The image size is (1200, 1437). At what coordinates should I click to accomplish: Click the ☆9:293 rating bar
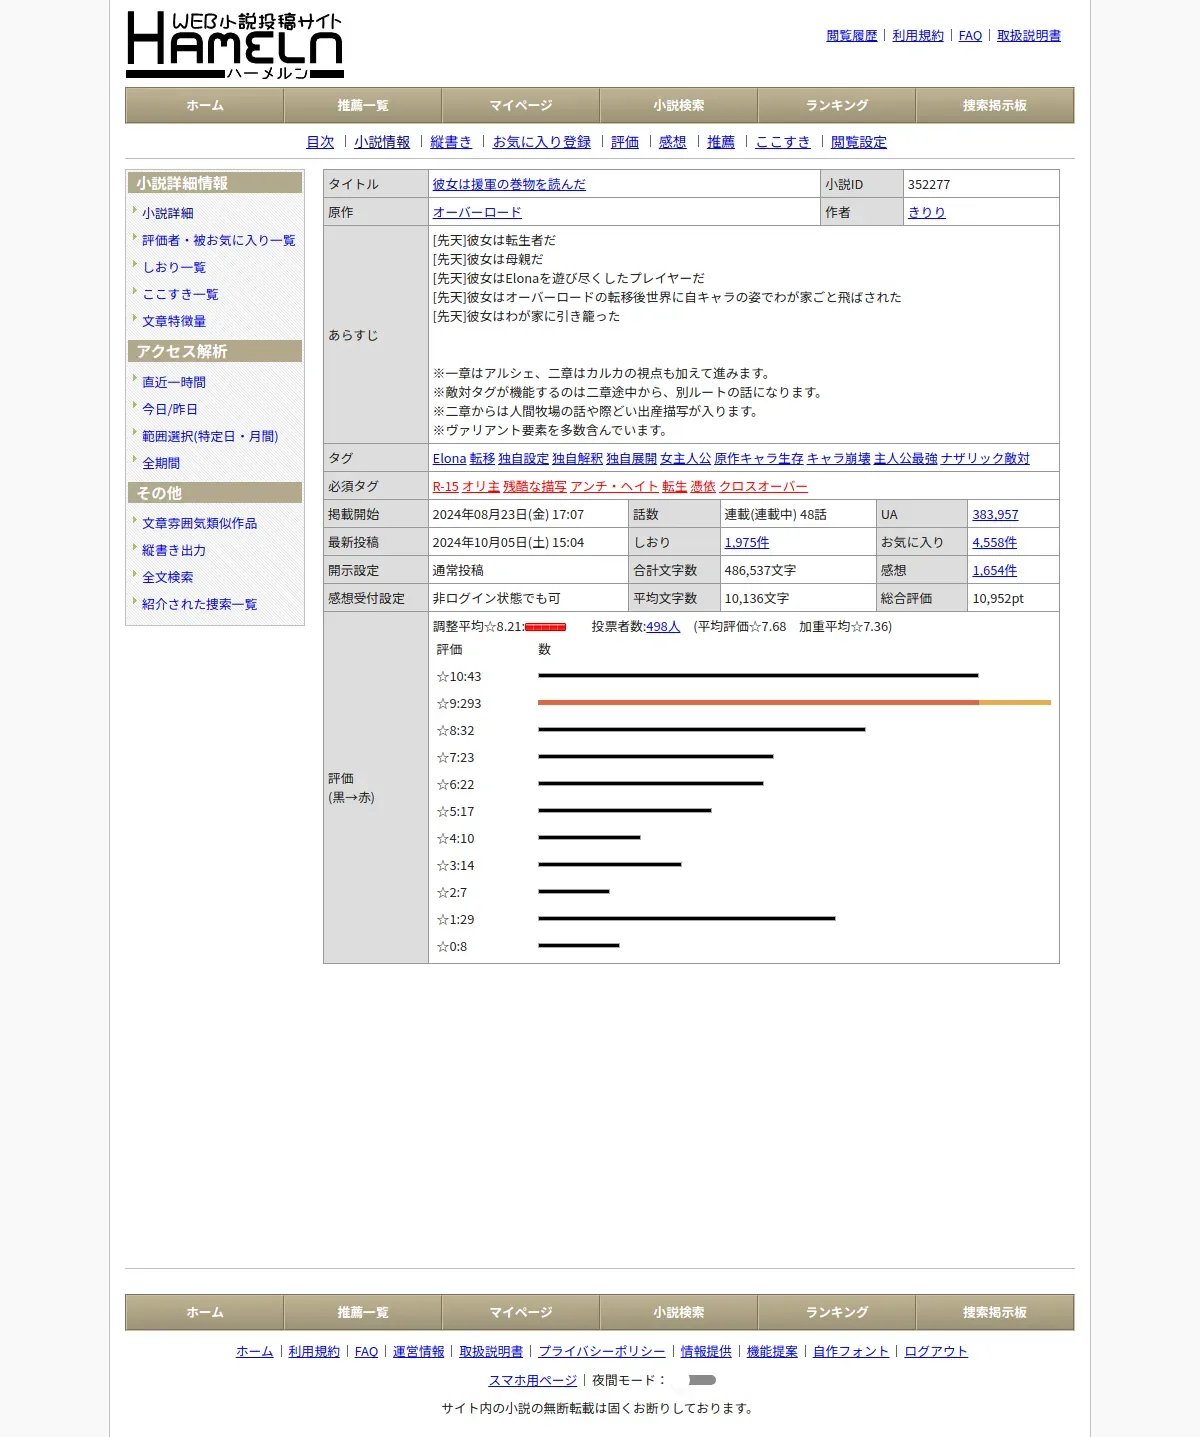point(794,703)
